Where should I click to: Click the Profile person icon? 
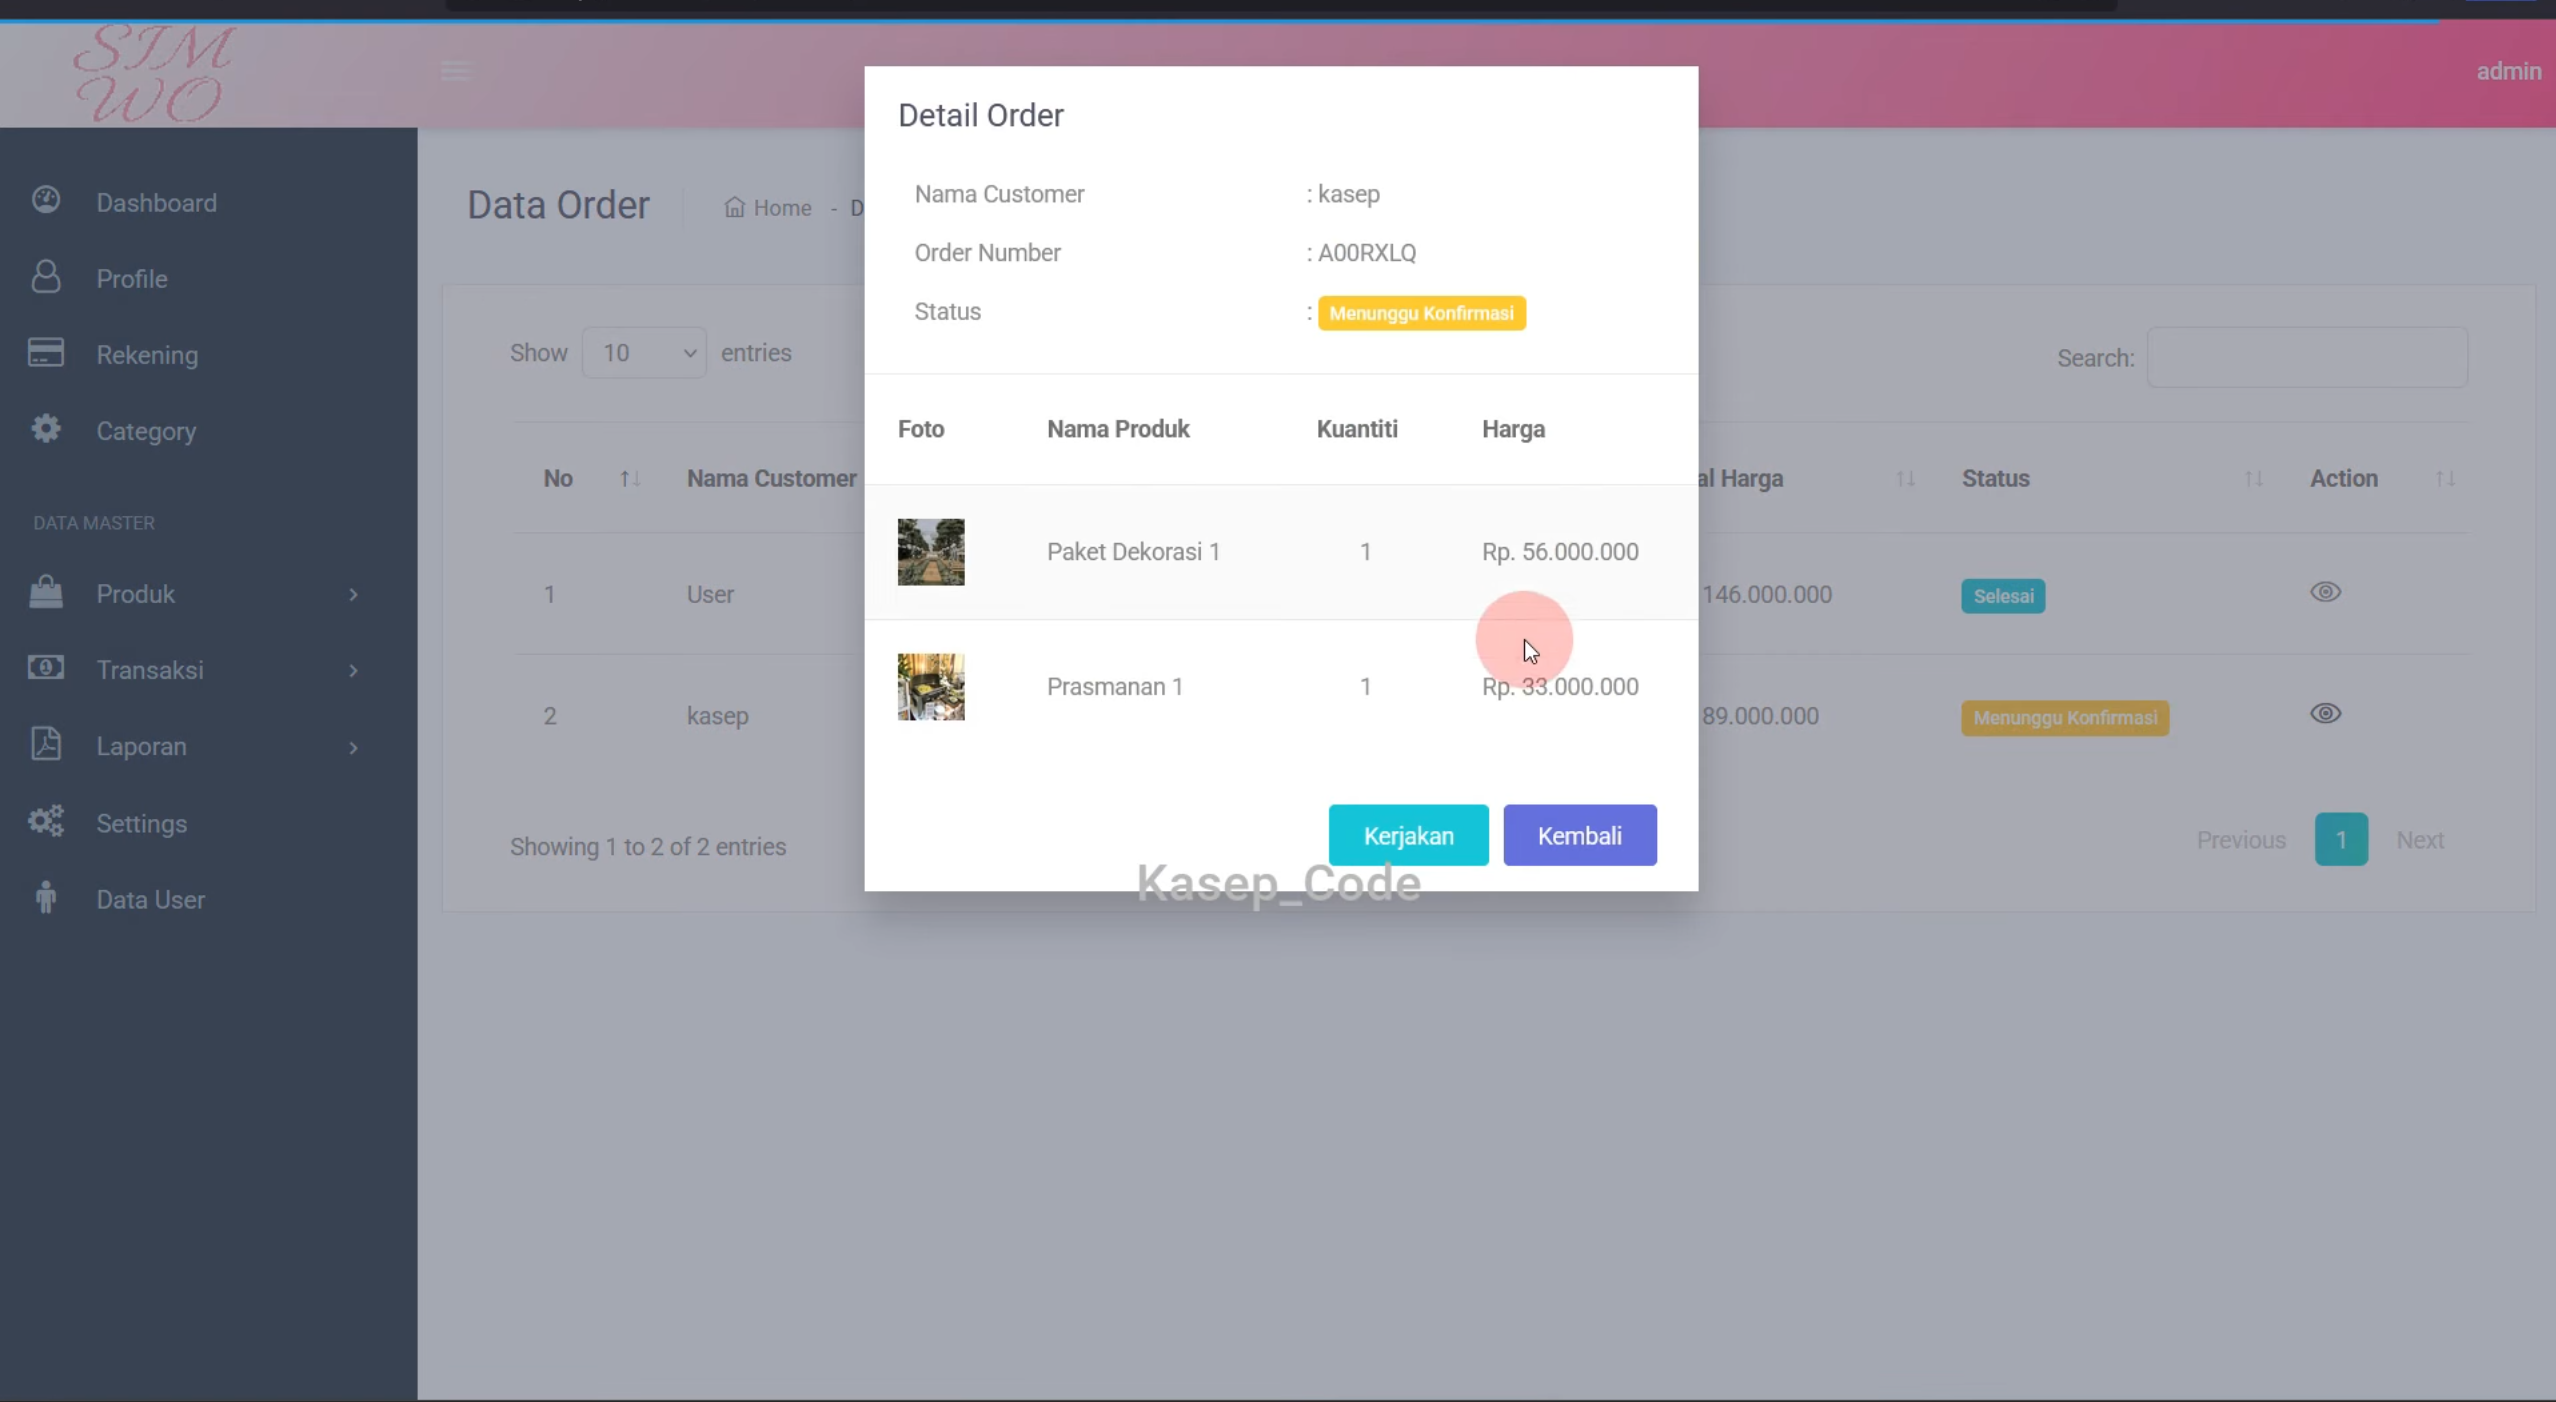click(x=46, y=277)
